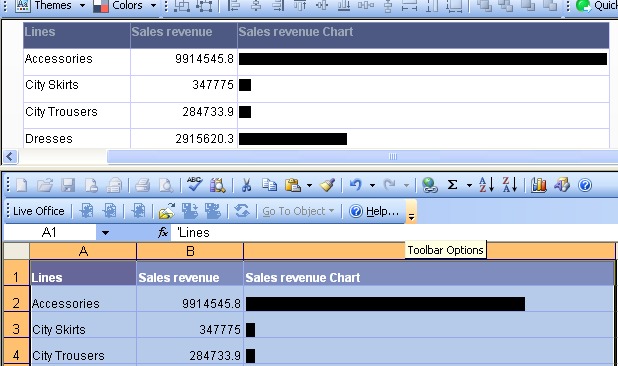Viewport: 618px width, 366px height.
Task: Click spreadsheet cell '347775' in row 3
Action: pos(190,325)
